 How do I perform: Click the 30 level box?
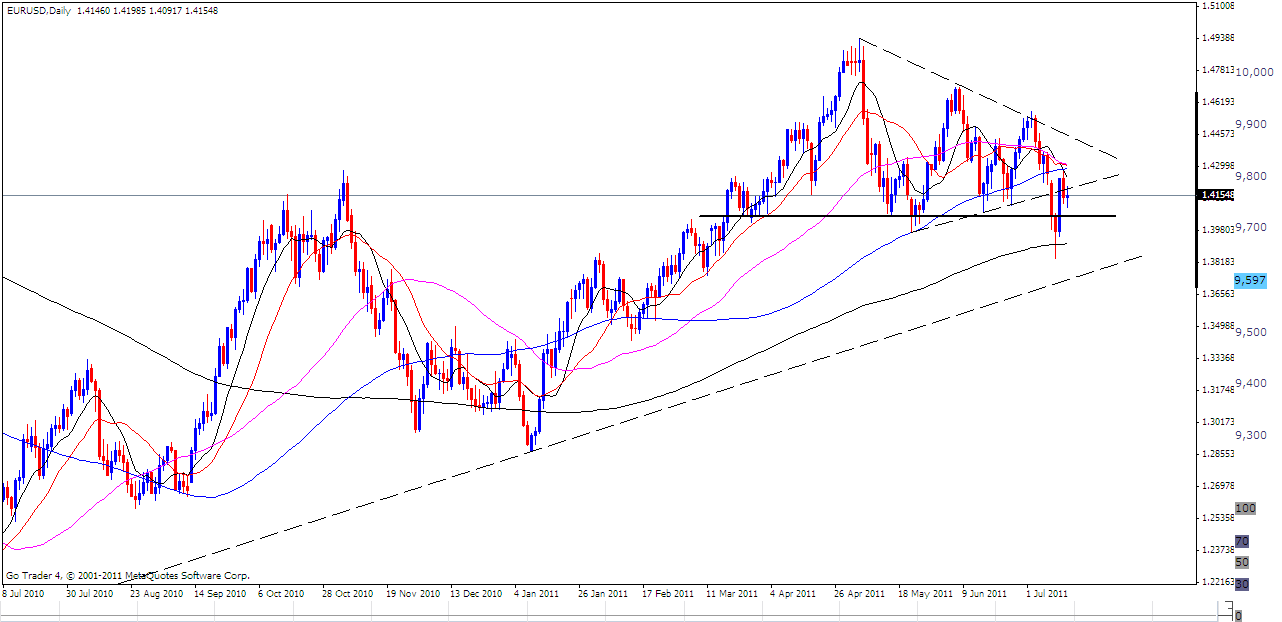pyautogui.click(x=1242, y=583)
